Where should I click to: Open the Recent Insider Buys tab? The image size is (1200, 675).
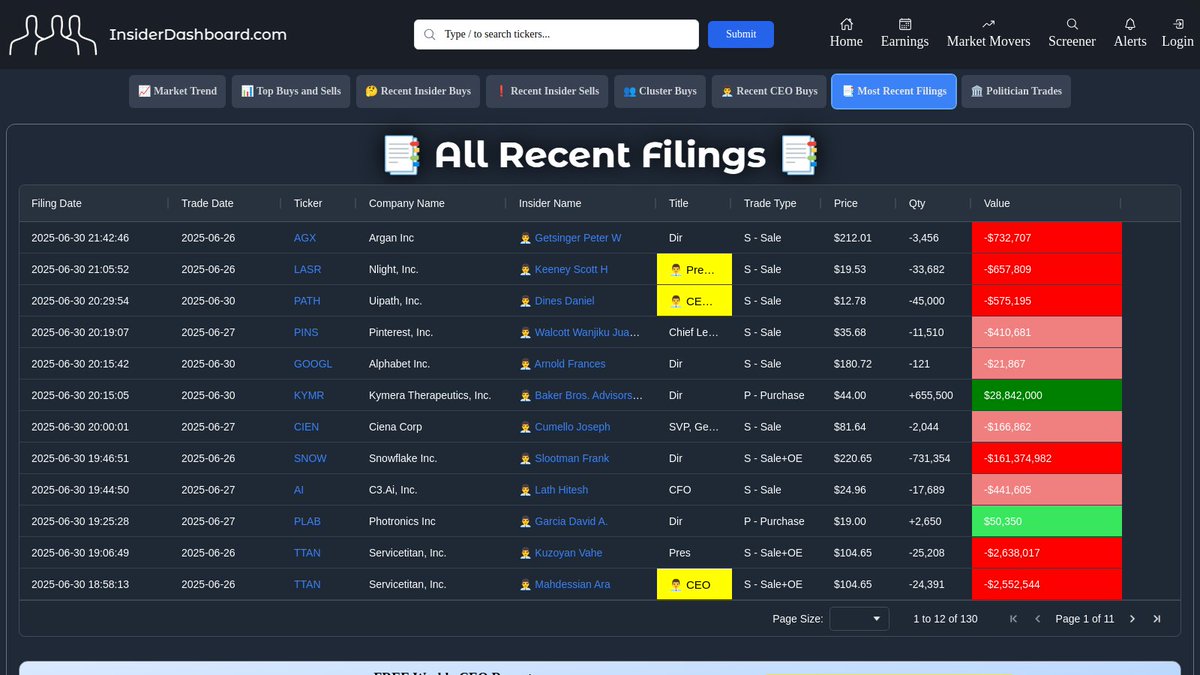(x=418, y=91)
